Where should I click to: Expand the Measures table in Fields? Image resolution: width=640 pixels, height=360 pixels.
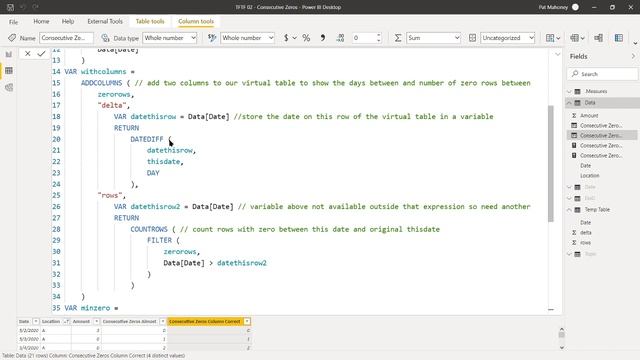coord(569,91)
